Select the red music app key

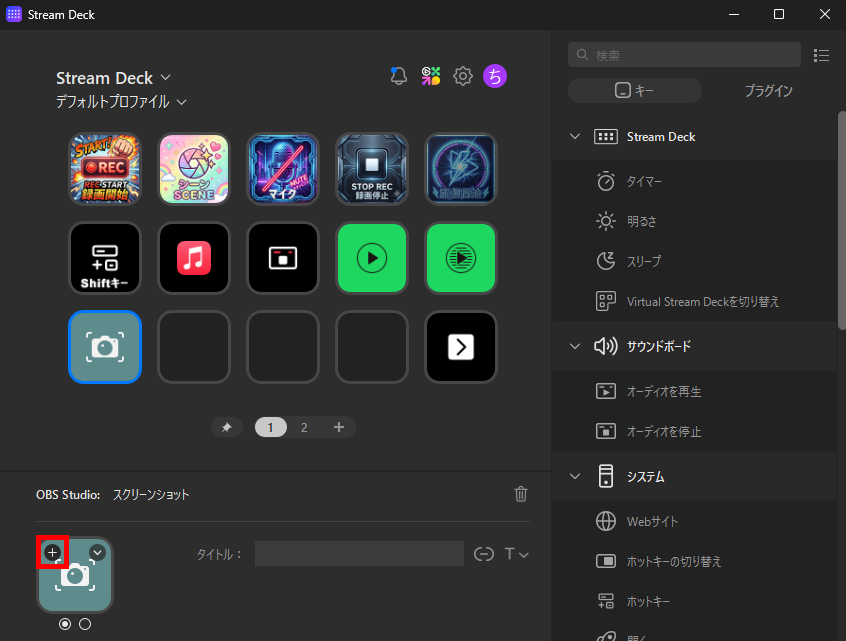click(194, 258)
